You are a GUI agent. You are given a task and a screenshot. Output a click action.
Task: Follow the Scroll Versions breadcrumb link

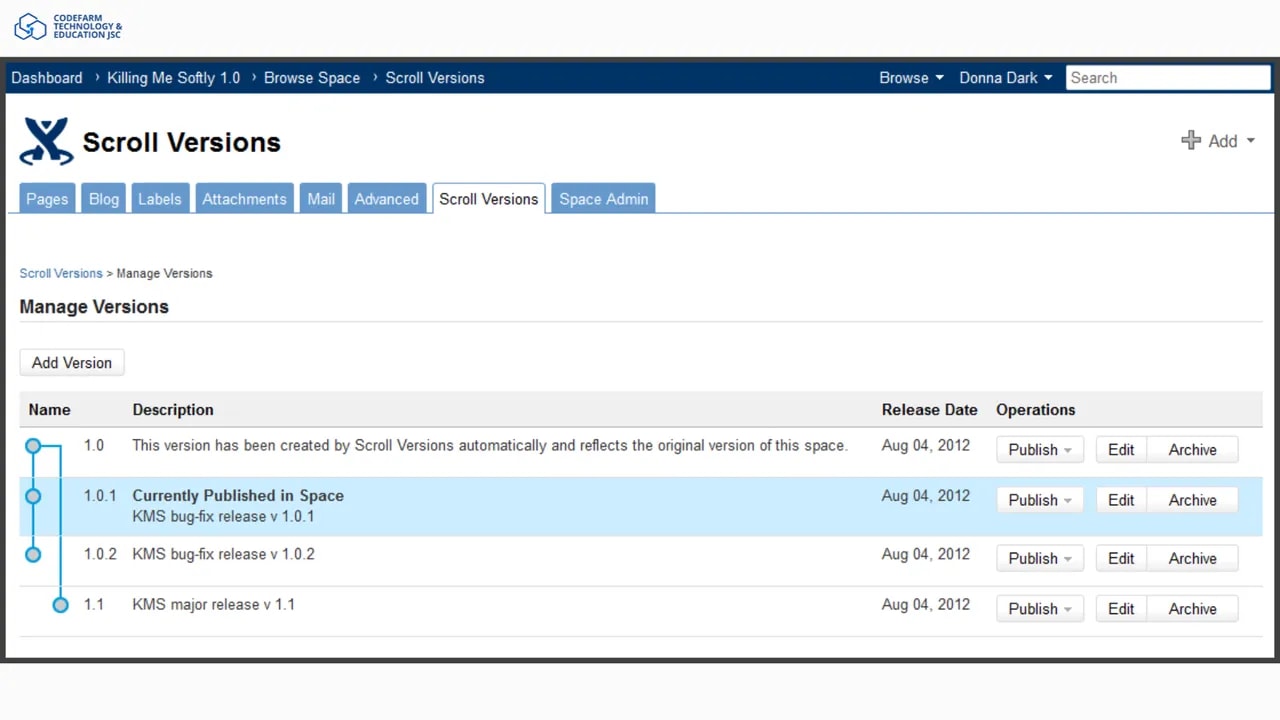(61, 273)
